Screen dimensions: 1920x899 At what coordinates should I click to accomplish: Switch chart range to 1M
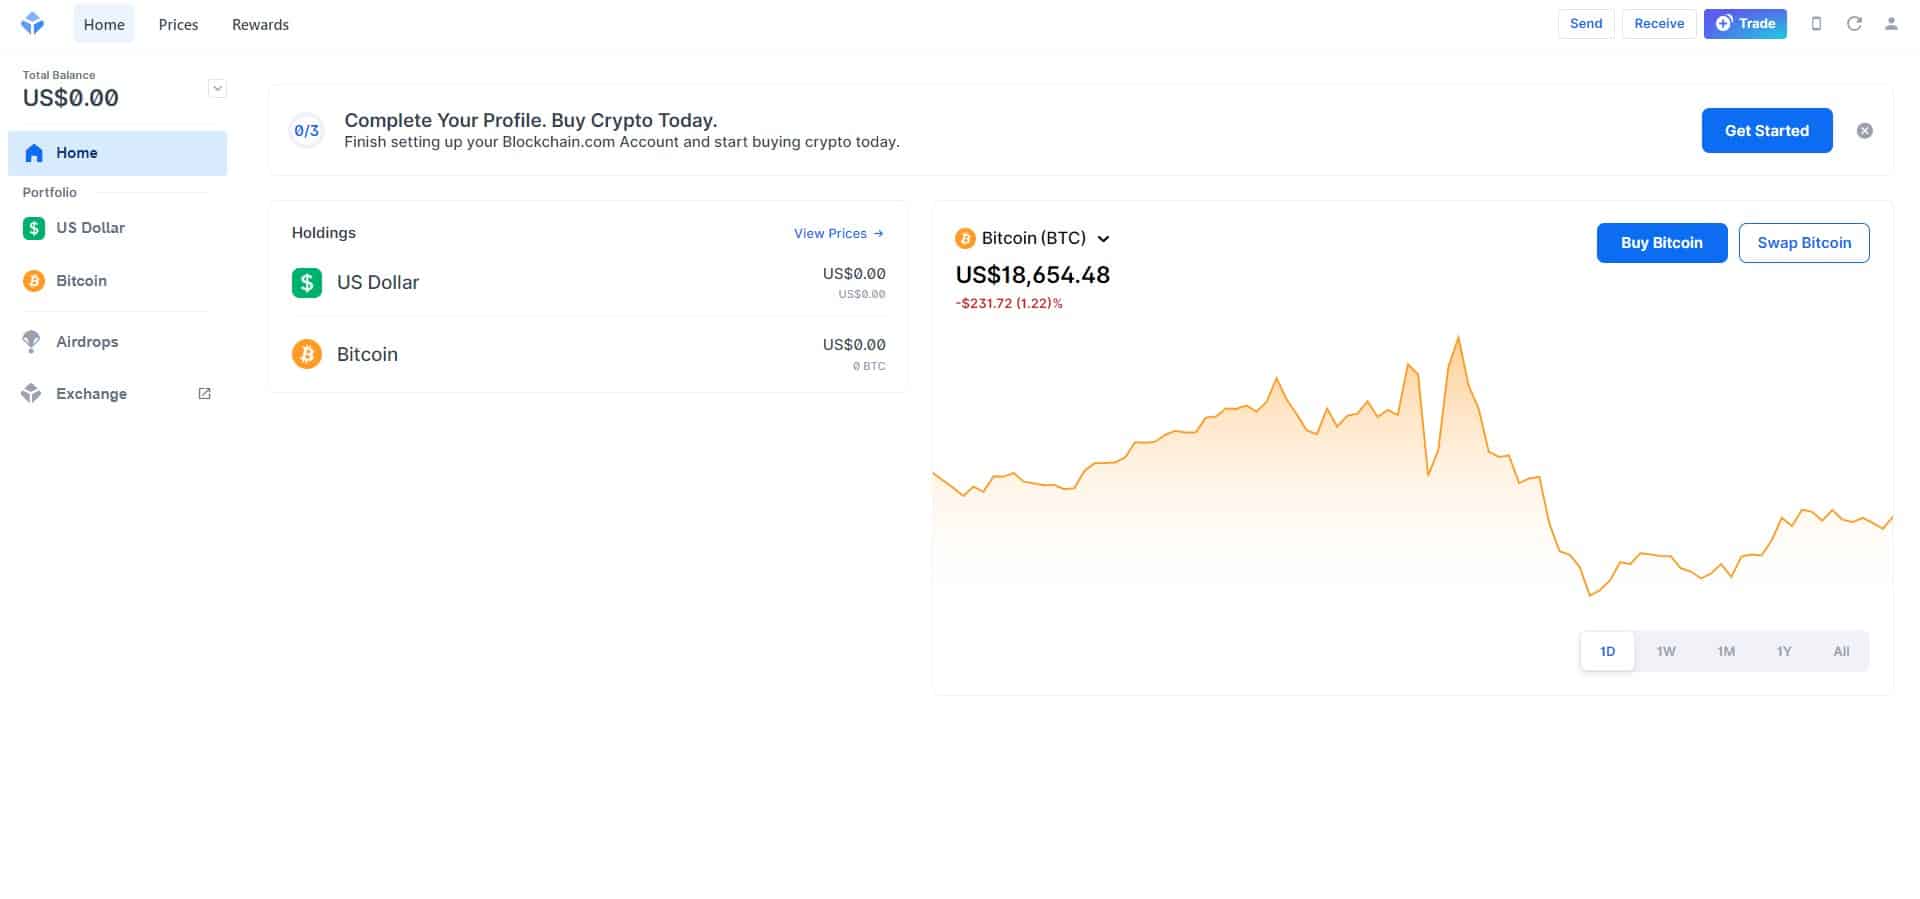tap(1726, 651)
